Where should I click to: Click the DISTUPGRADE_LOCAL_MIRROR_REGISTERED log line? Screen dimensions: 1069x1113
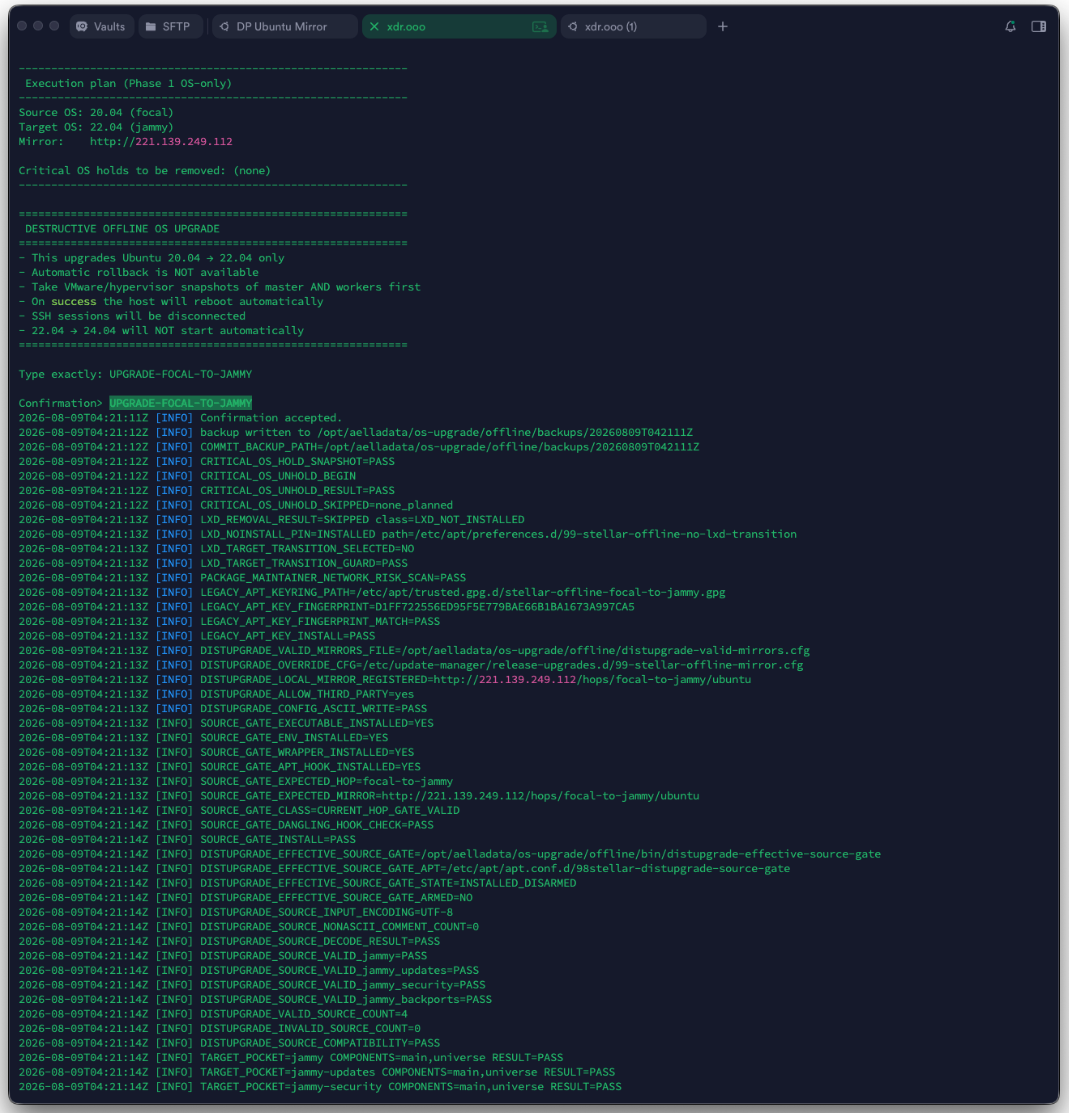[385, 679]
